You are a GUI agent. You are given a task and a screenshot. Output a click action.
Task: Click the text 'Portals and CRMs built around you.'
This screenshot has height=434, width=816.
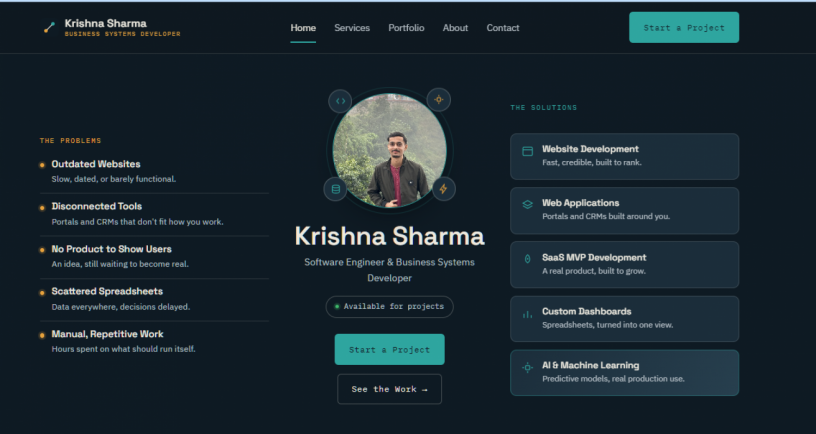(x=606, y=216)
